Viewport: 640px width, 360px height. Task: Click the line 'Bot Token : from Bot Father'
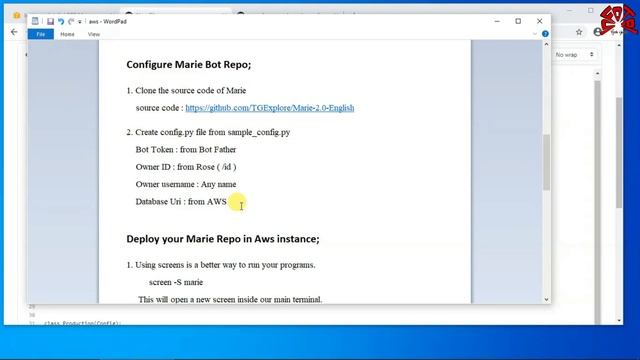coord(186,149)
